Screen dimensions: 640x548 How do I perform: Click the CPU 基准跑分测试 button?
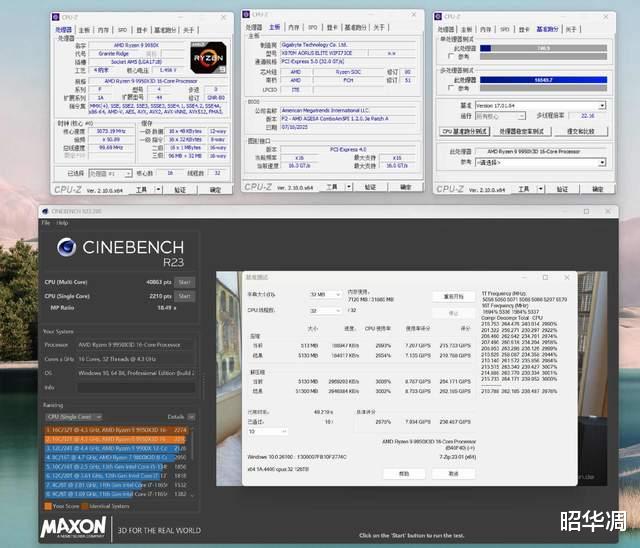pyautogui.click(x=464, y=131)
